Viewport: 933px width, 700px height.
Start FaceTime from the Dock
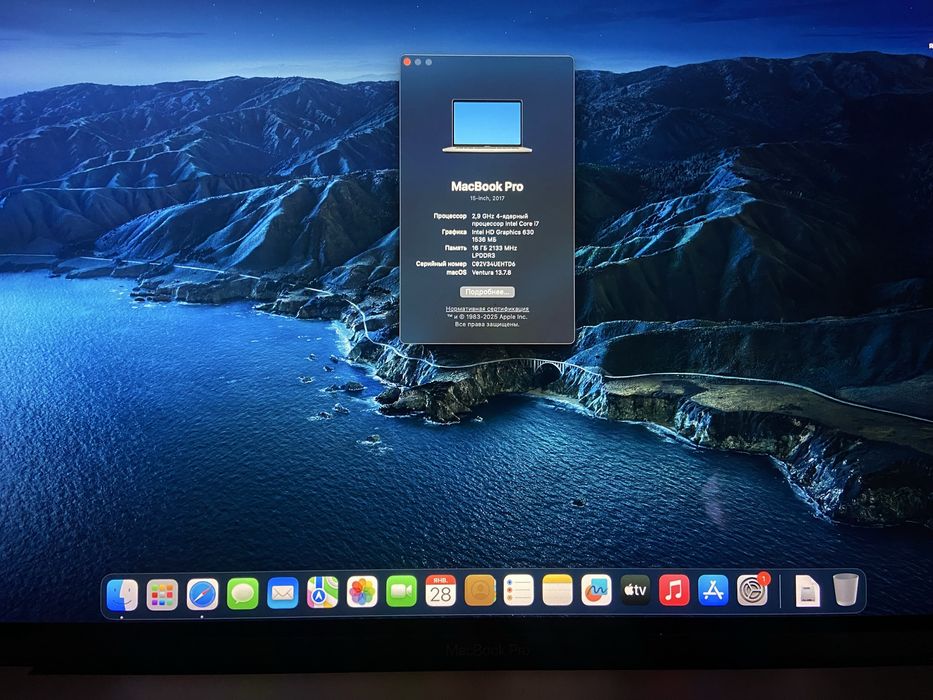(x=402, y=591)
